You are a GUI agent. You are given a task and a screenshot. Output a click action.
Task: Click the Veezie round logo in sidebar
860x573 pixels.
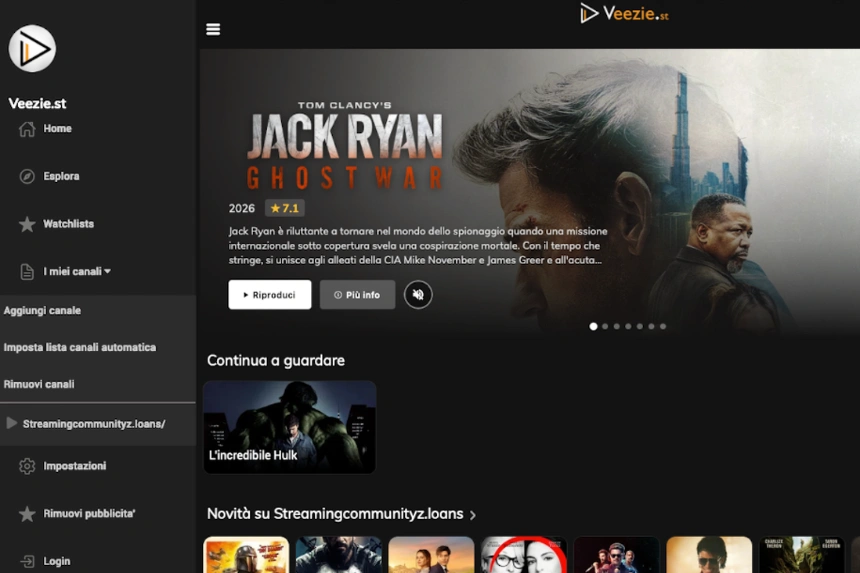click(x=32, y=48)
